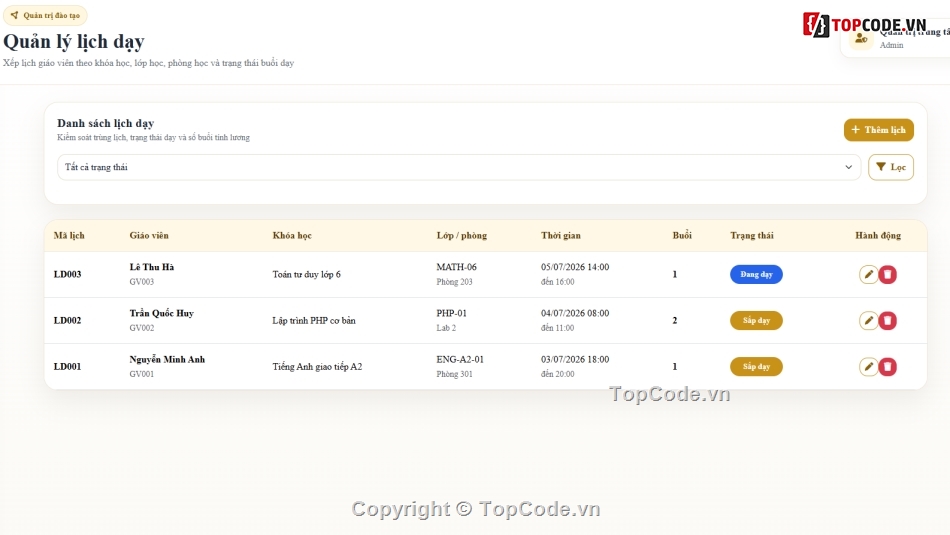Image resolution: width=950 pixels, height=535 pixels.
Task: Click the 'Hành động' column header
Action: point(878,236)
